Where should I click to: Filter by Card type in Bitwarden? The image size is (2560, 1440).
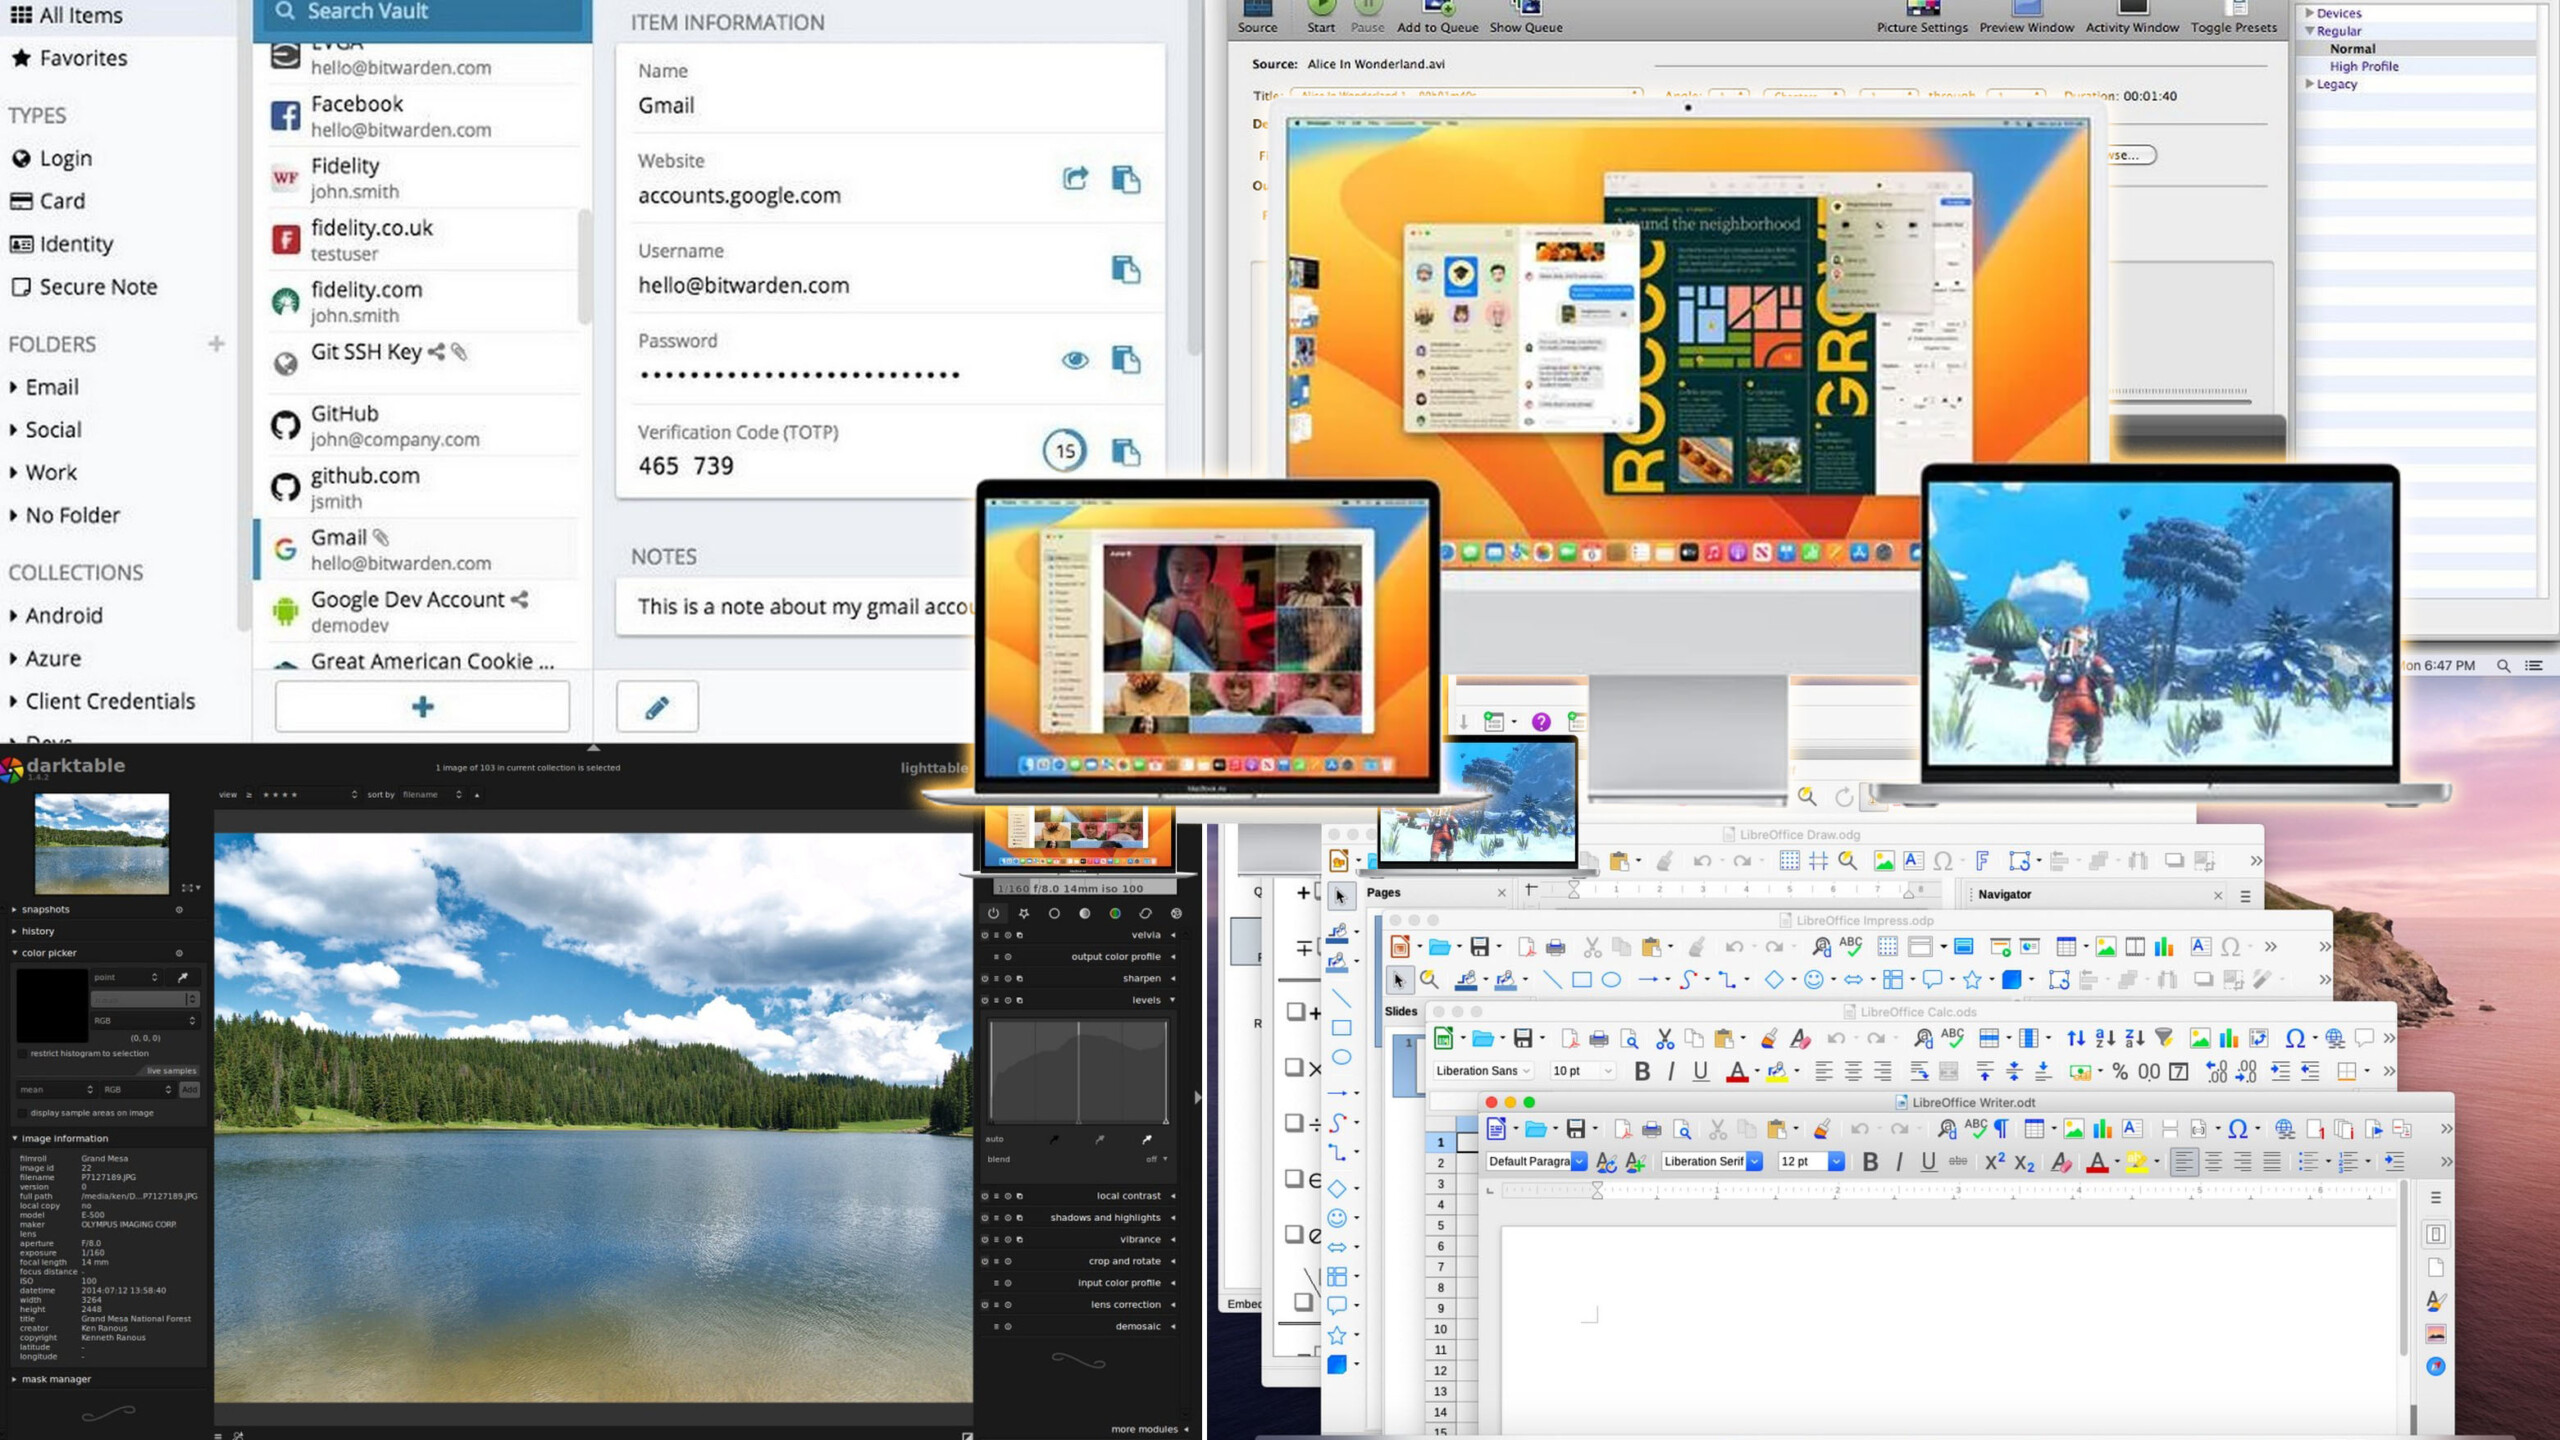(x=48, y=201)
